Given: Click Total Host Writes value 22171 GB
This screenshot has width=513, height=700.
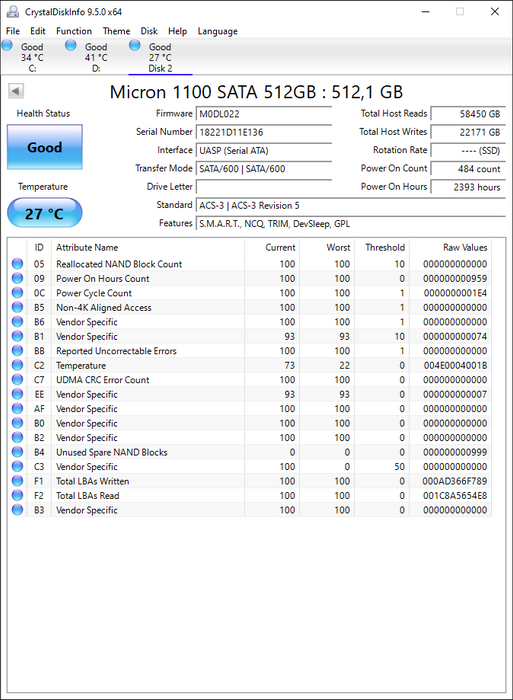Looking at the screenshot, I should click(x=468, y=132).
